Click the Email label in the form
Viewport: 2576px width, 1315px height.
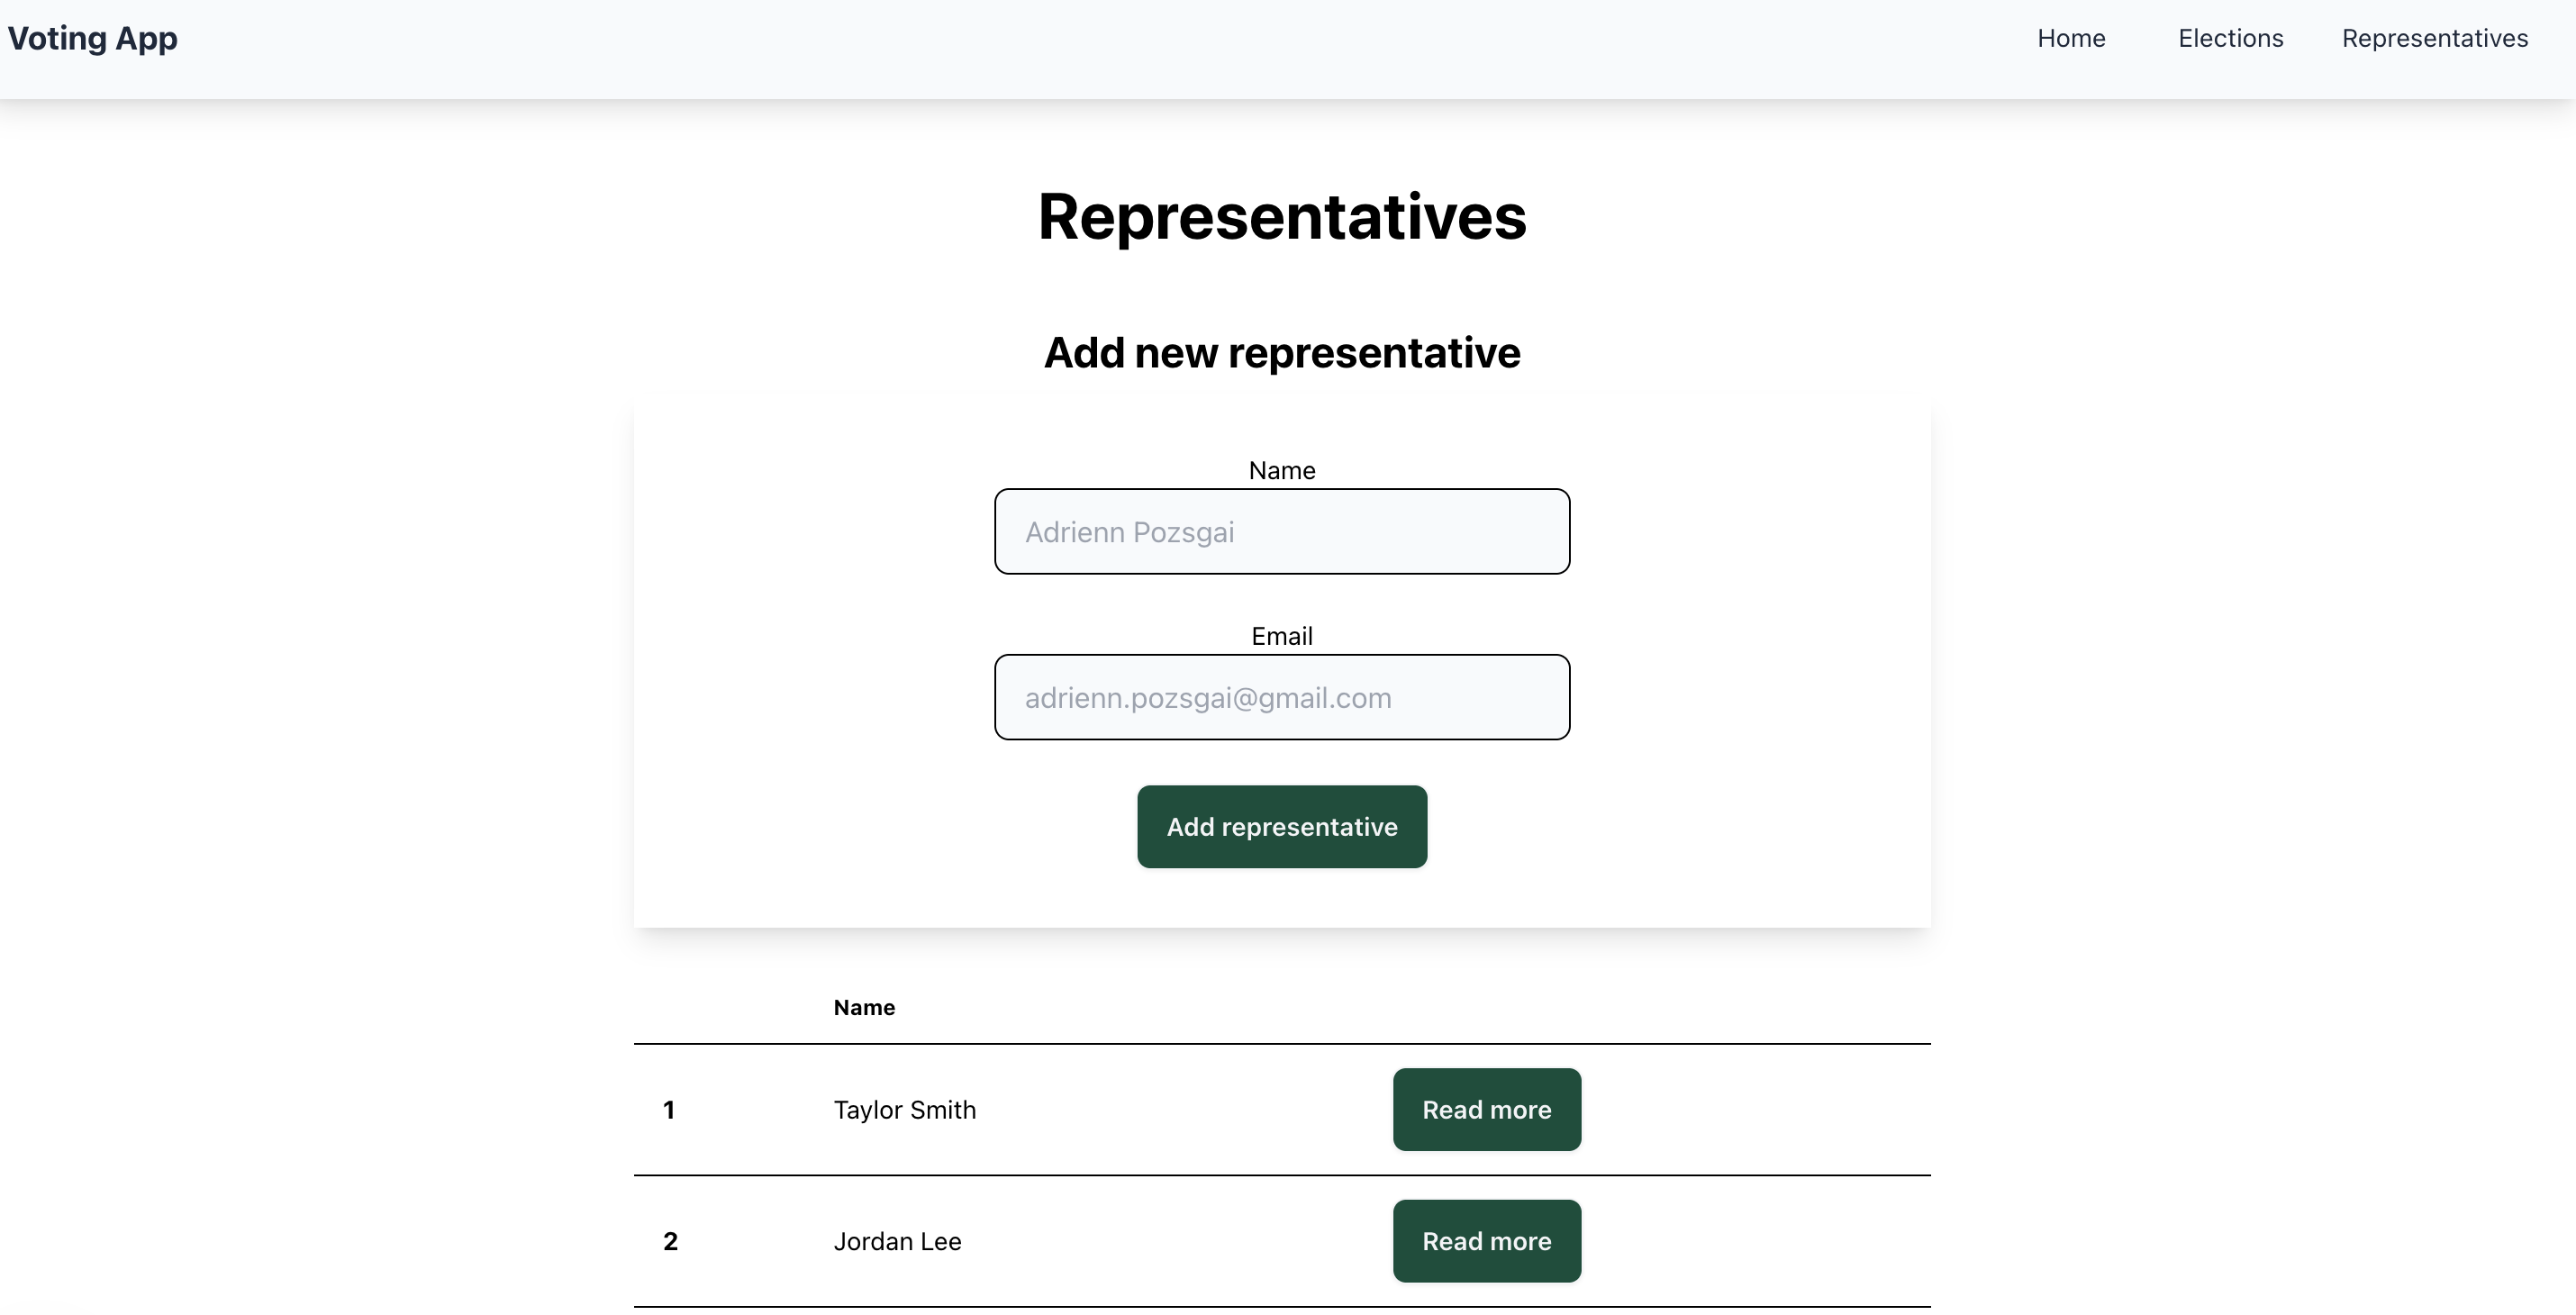tap(1281, 636)
